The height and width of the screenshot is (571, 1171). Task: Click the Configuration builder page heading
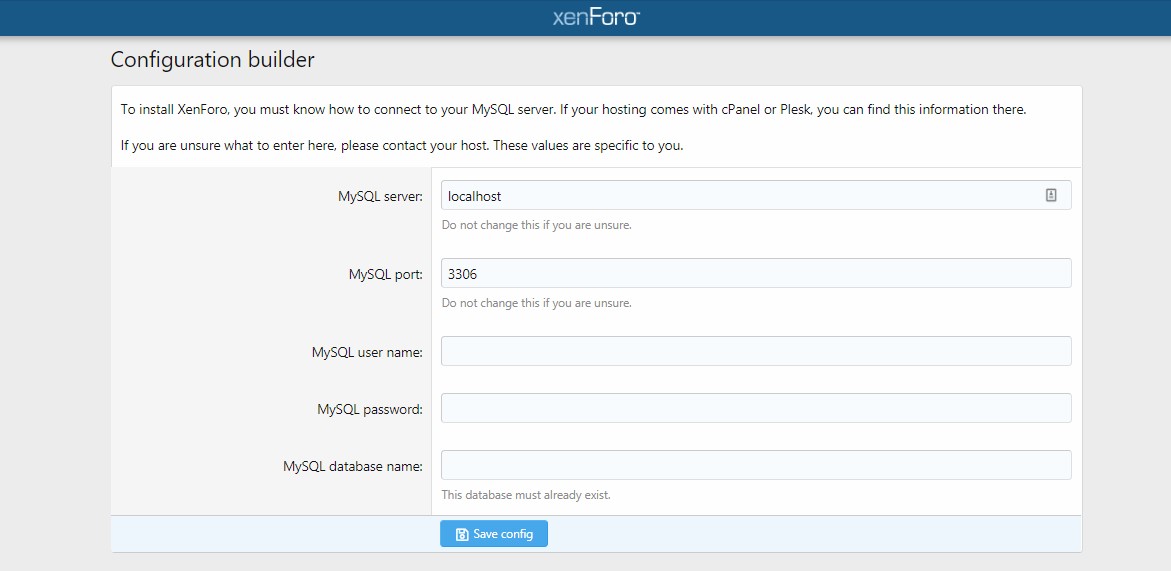click(x=213, y=60)
